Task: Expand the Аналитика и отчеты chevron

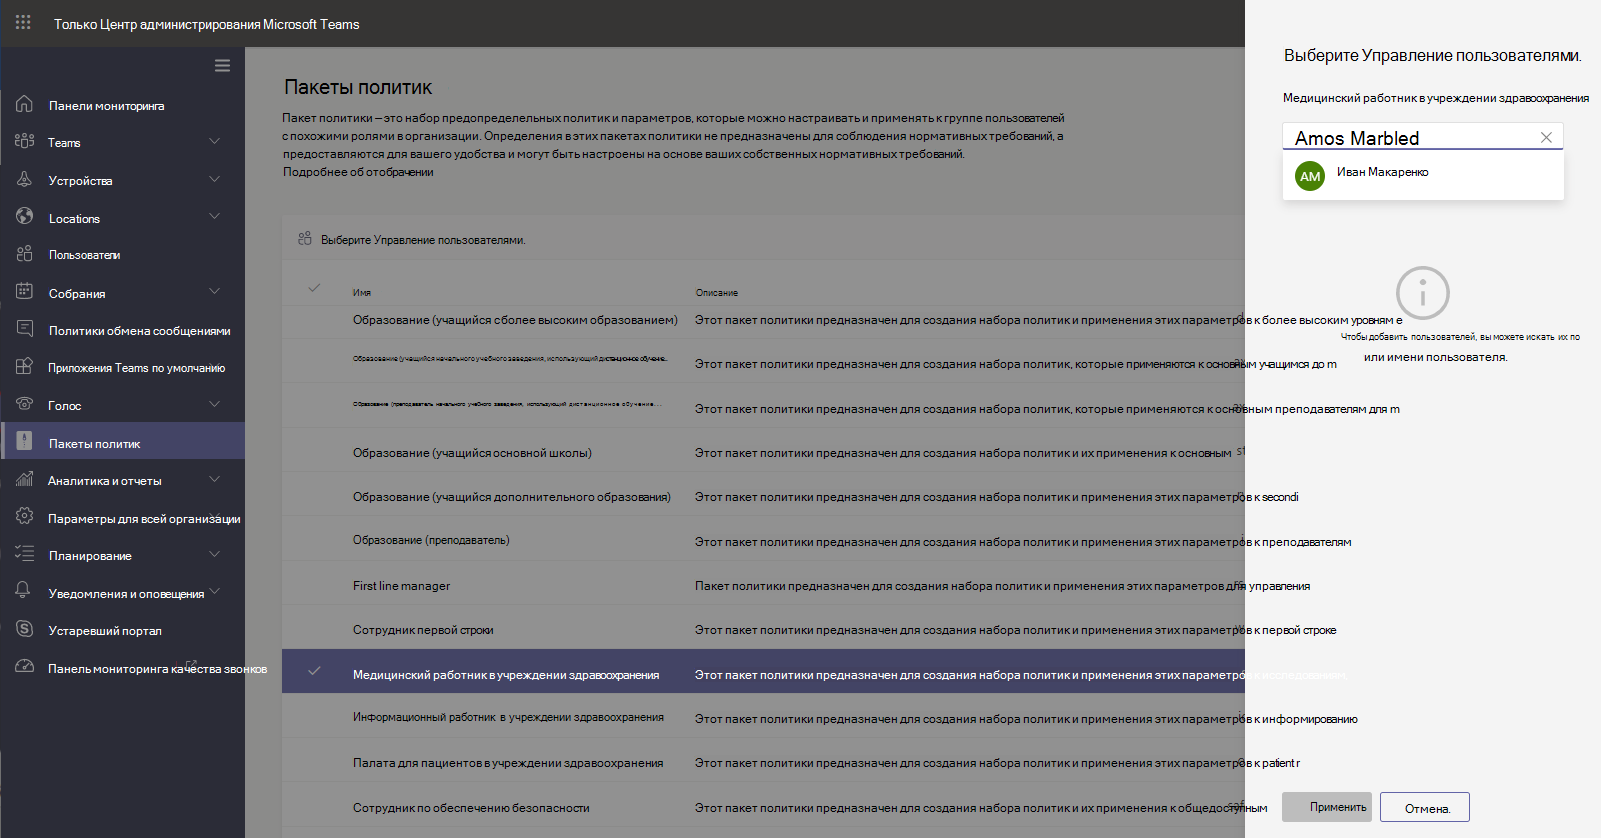Action: coord(214,479)
